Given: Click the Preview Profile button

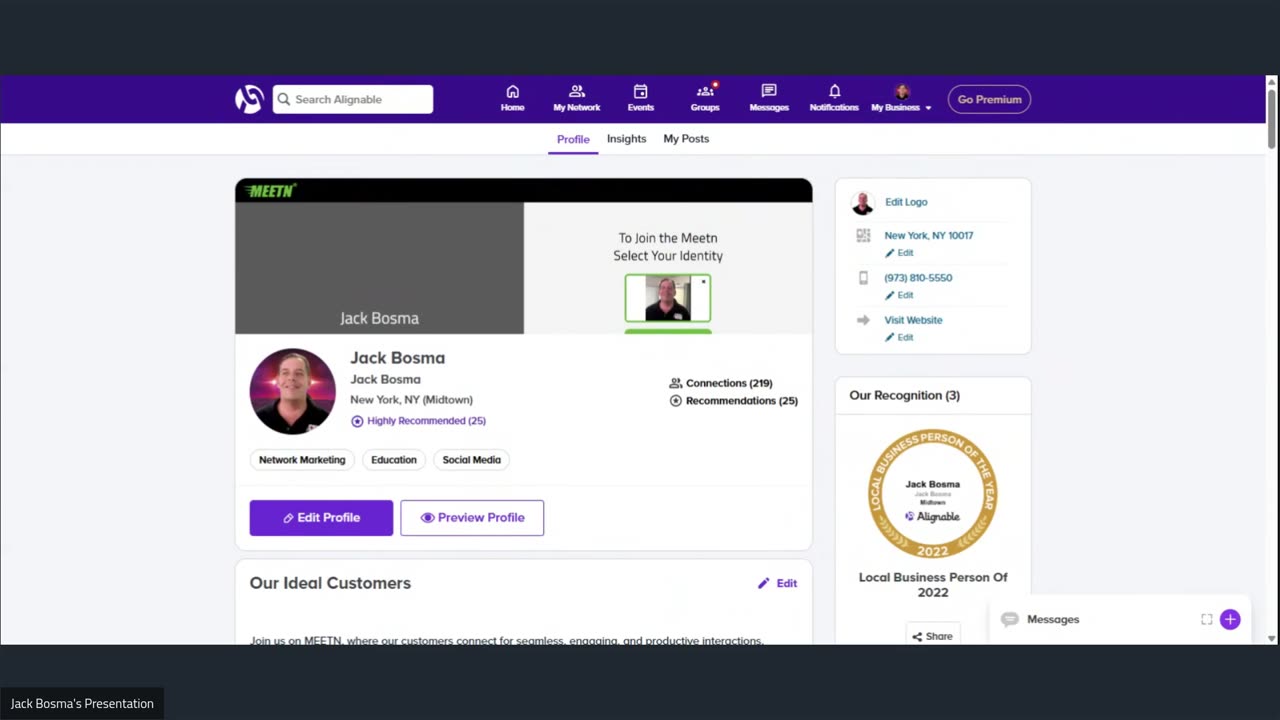Looking at the screenshot, I should tap(472, 518).
